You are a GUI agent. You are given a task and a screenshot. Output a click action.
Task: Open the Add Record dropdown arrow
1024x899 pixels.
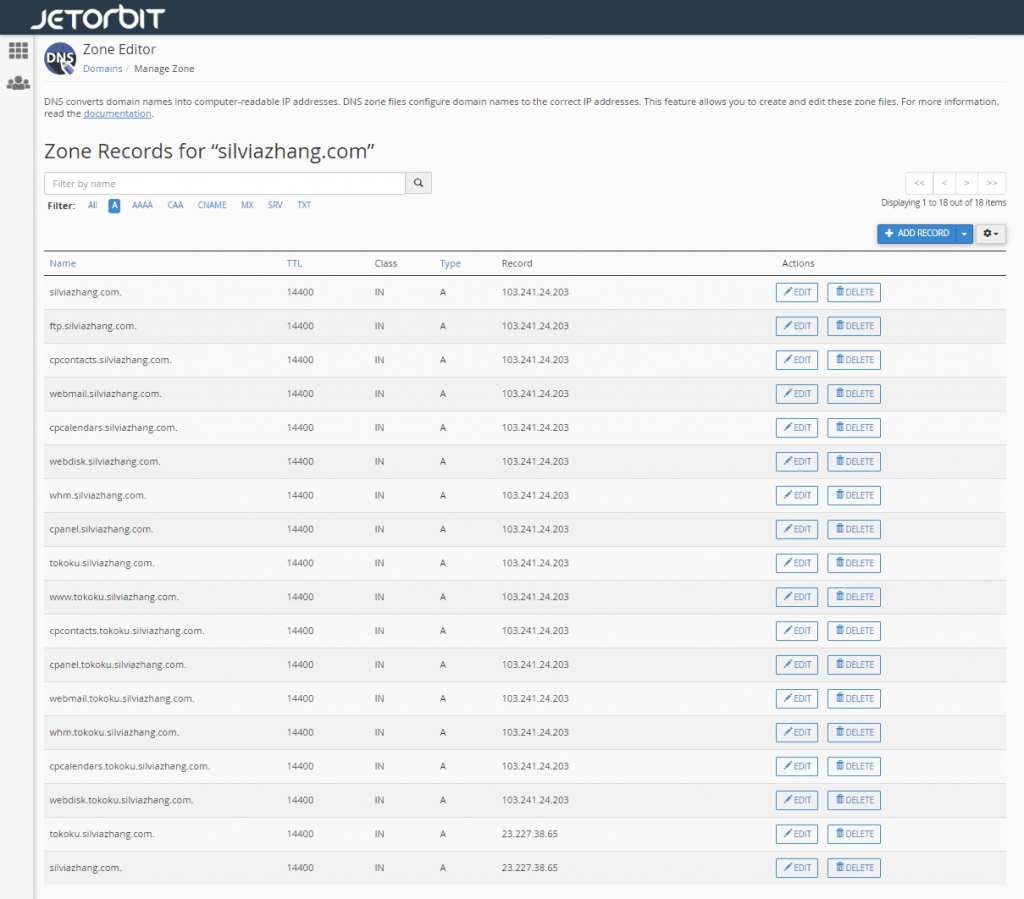(x=963, y=233)
